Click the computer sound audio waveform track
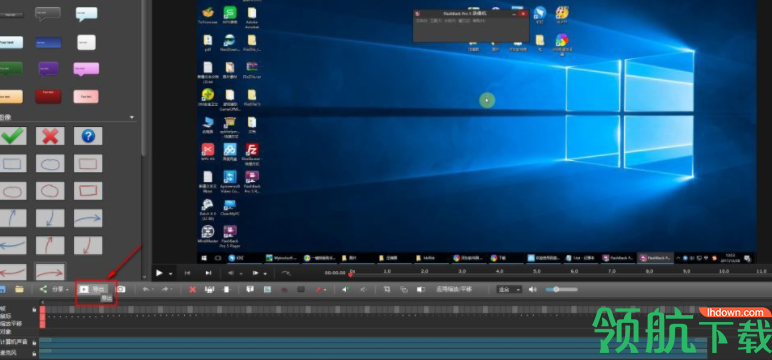Viewport: 772px width, 360px height. (x=373, y=342)
